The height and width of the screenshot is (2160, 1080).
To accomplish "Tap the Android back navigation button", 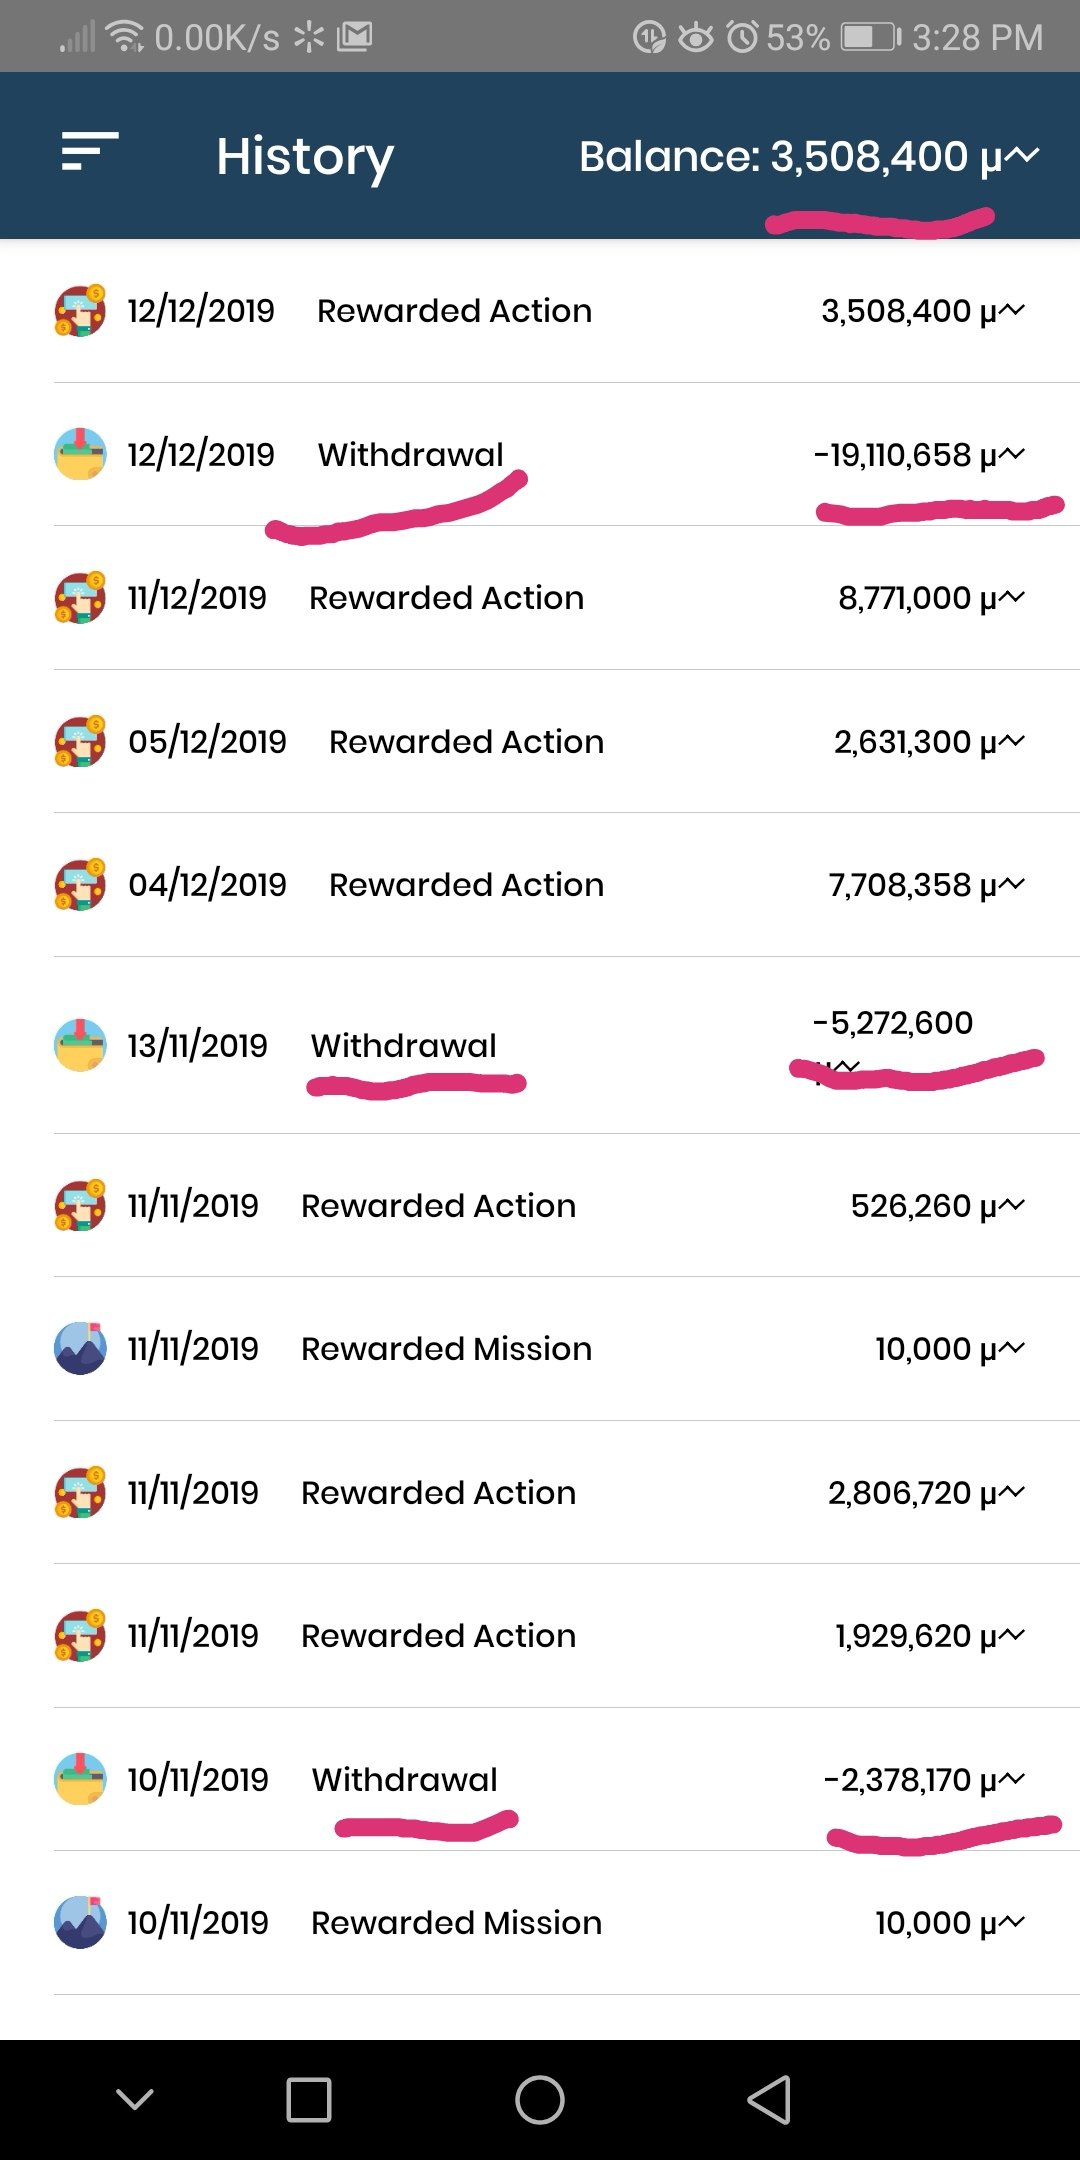I will 769,2099.
